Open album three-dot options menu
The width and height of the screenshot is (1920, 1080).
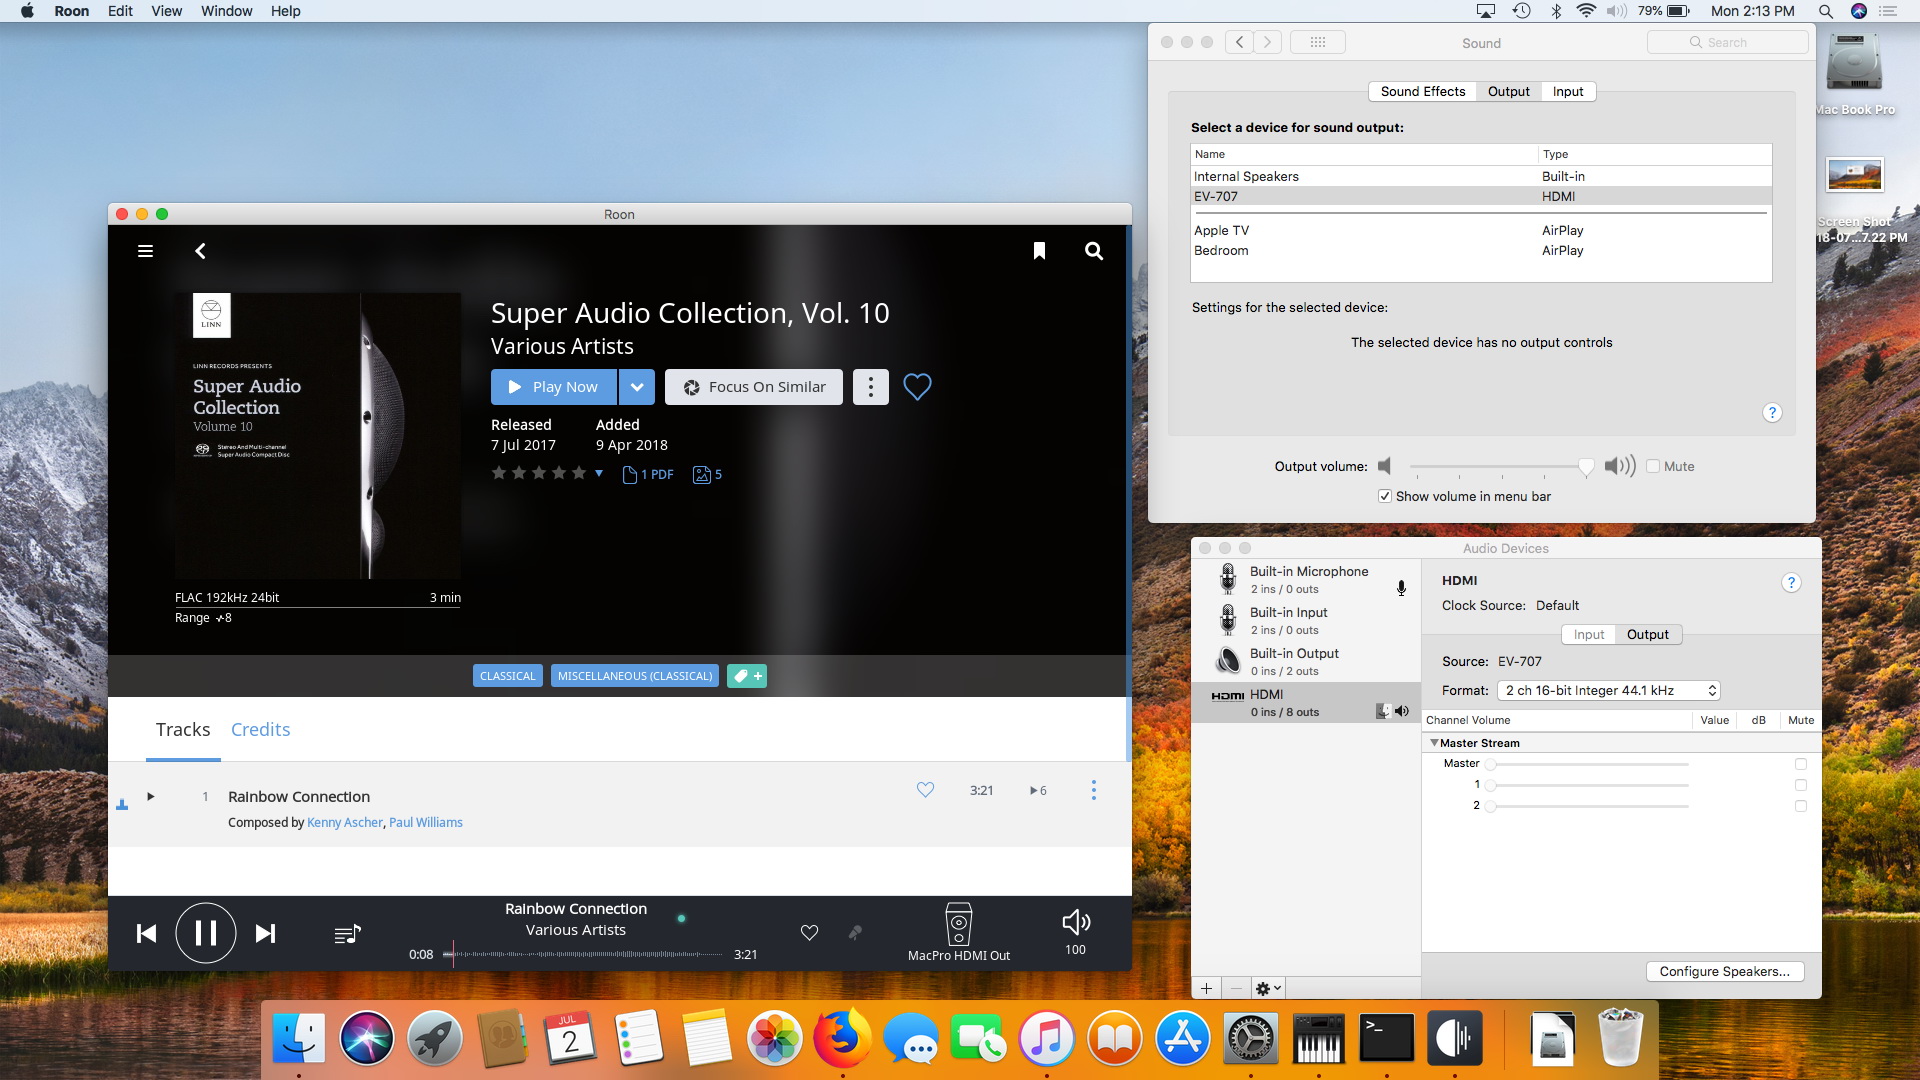pyautogui.click(x=871, y=387)
